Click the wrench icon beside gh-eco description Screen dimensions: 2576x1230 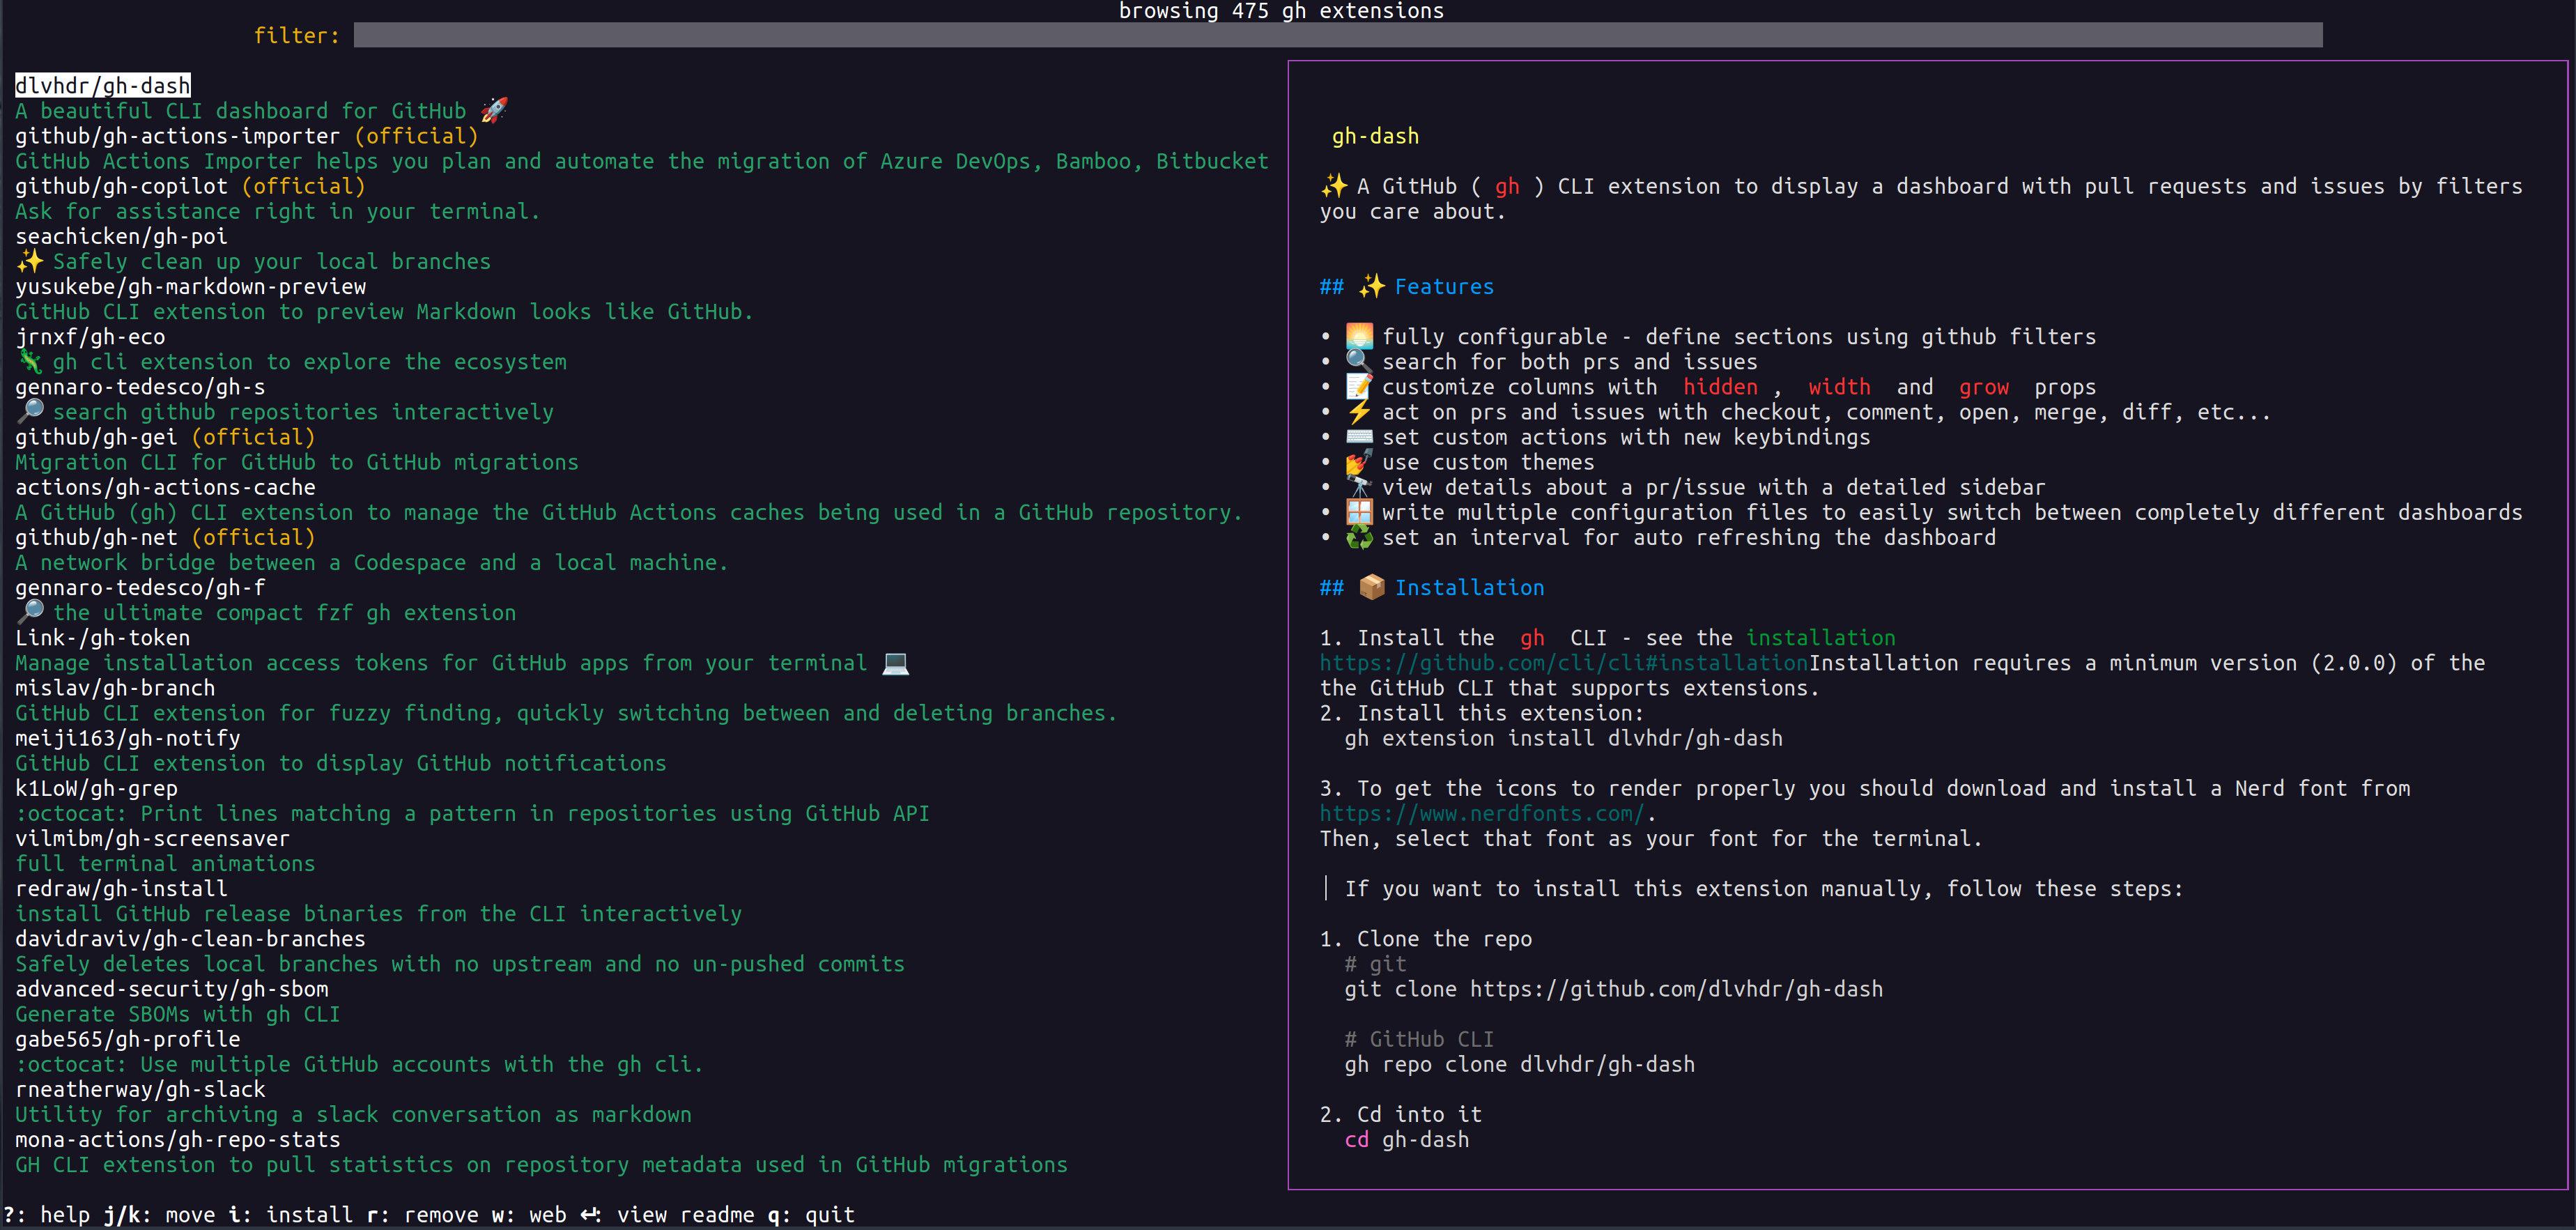[x=29, y=361]
